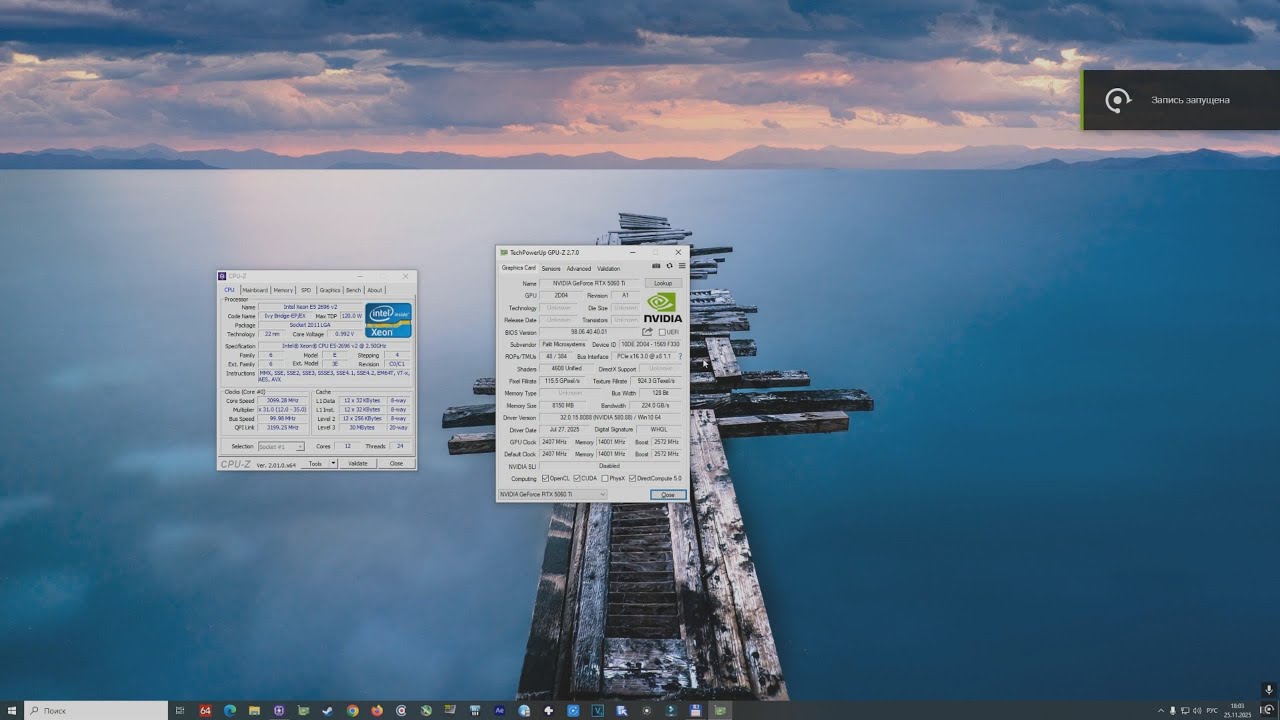1280x720 pixels.
Task: Click the Close button in GPU-Z
Action: 668,495
